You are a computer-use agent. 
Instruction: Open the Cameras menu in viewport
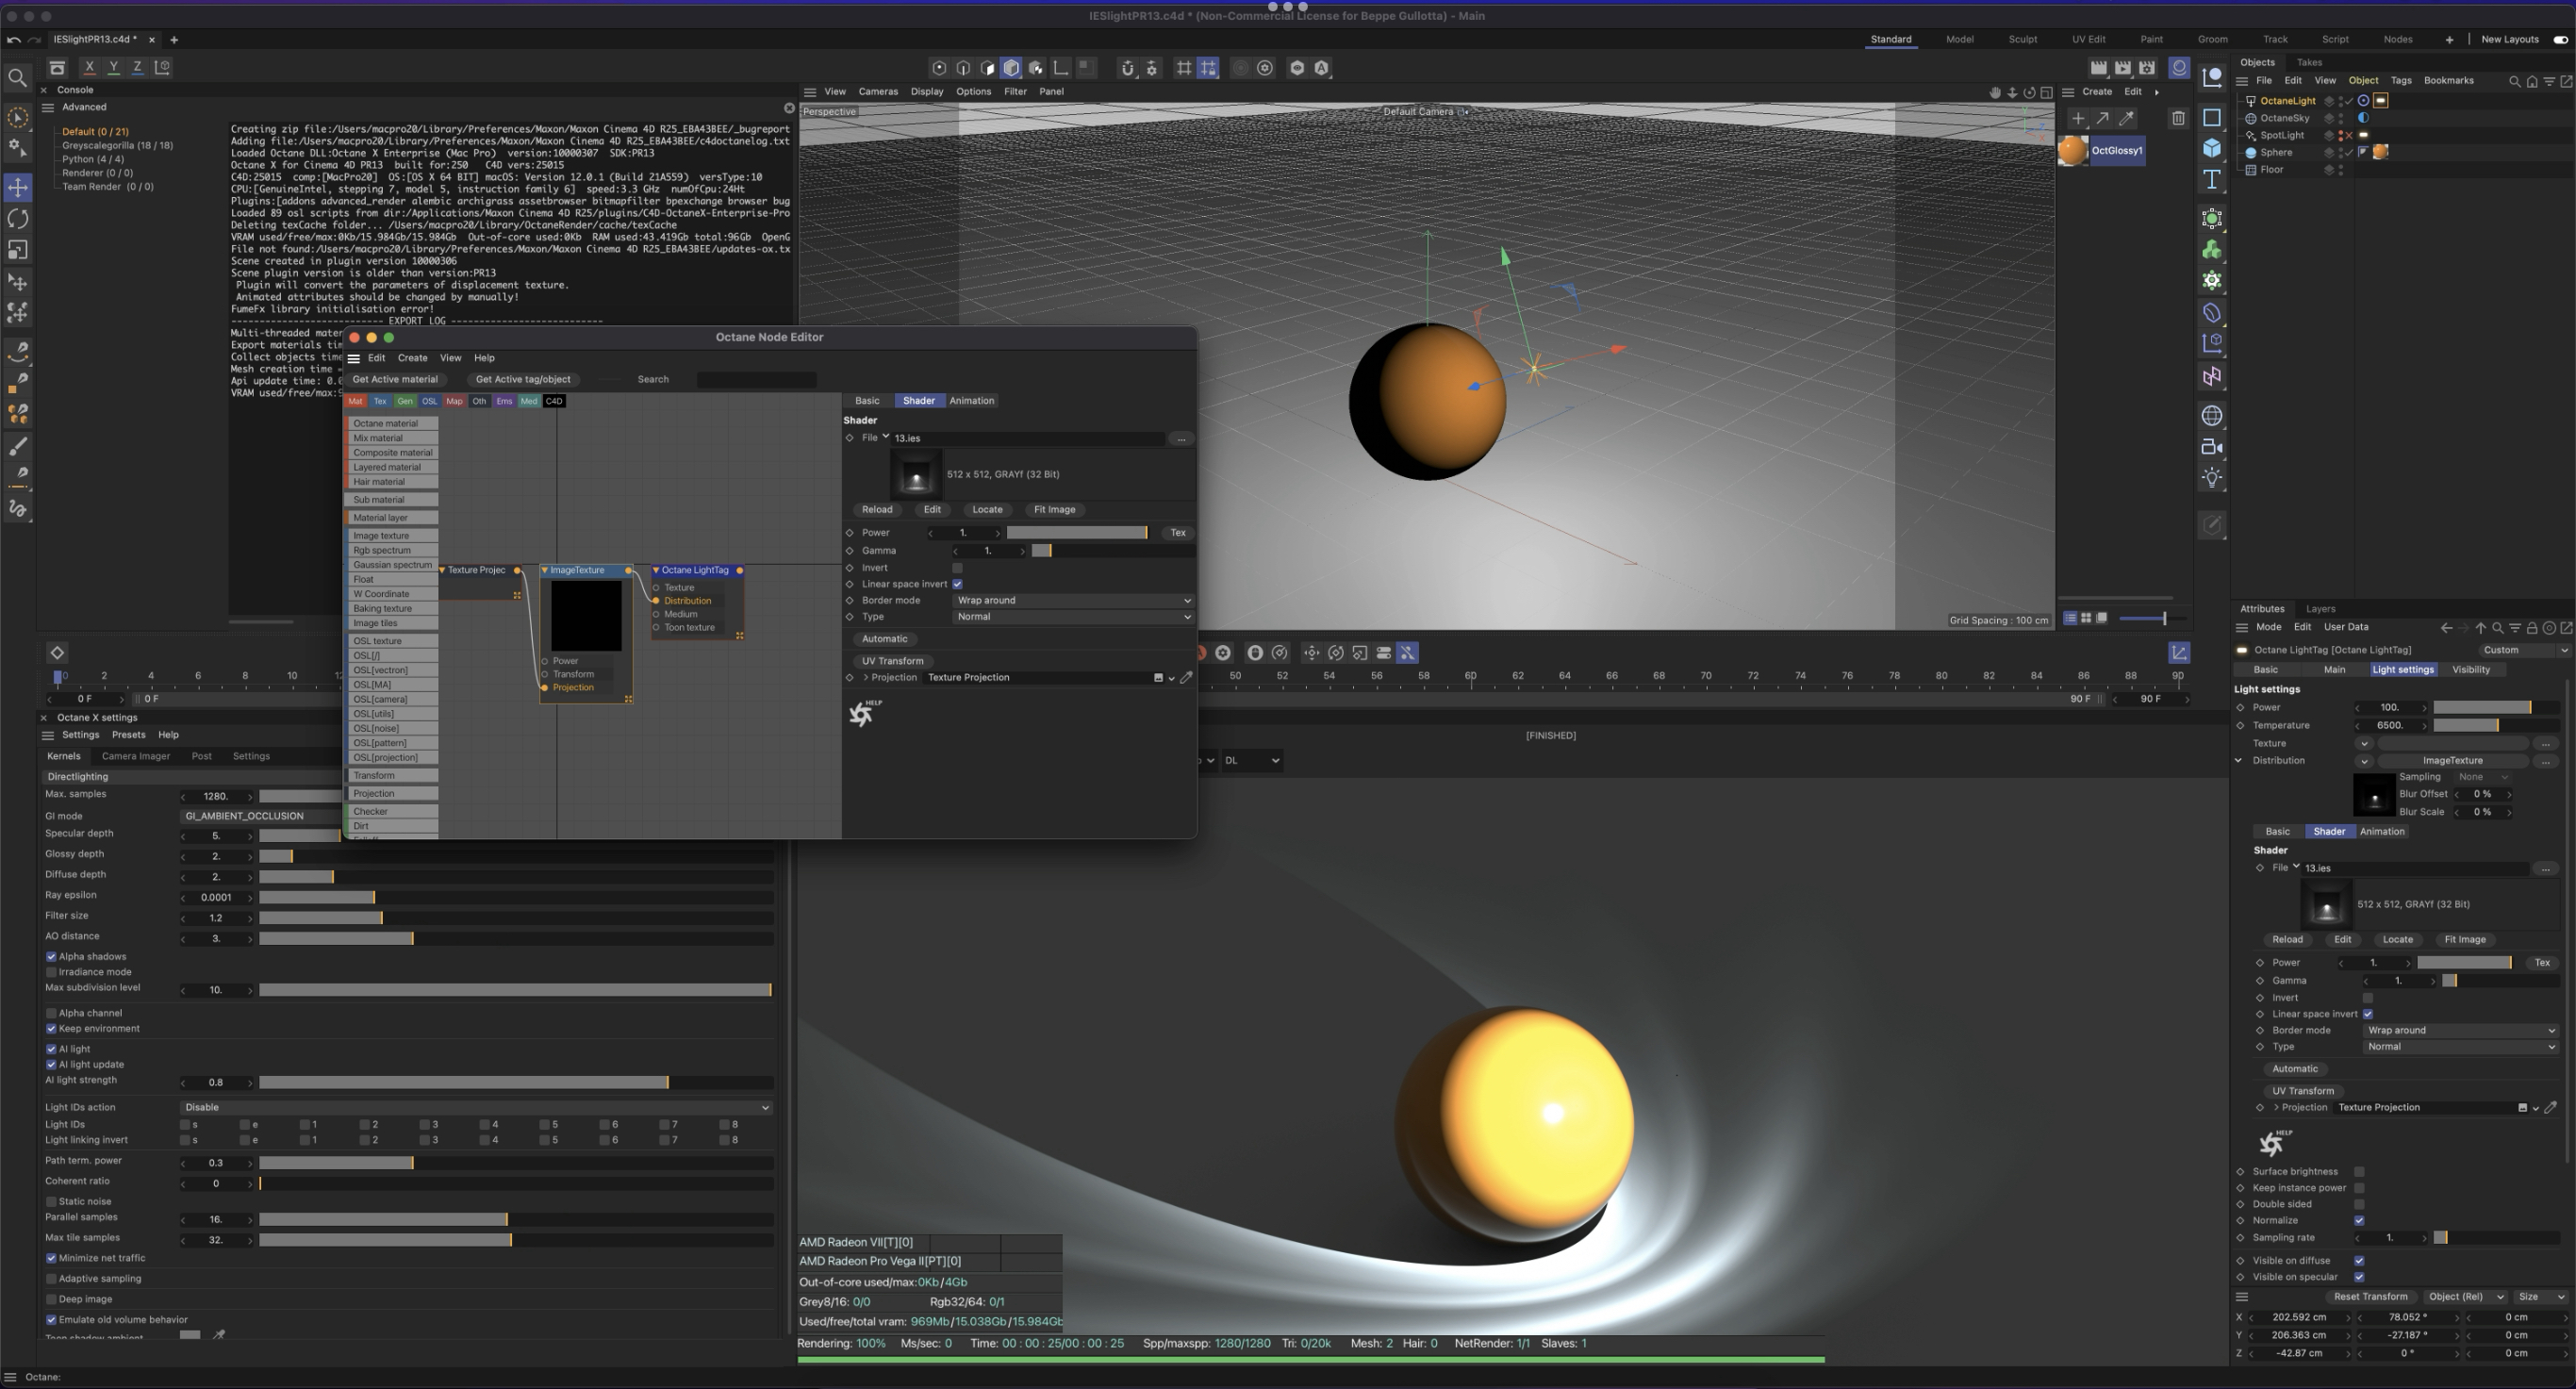[x=877, y=91]
